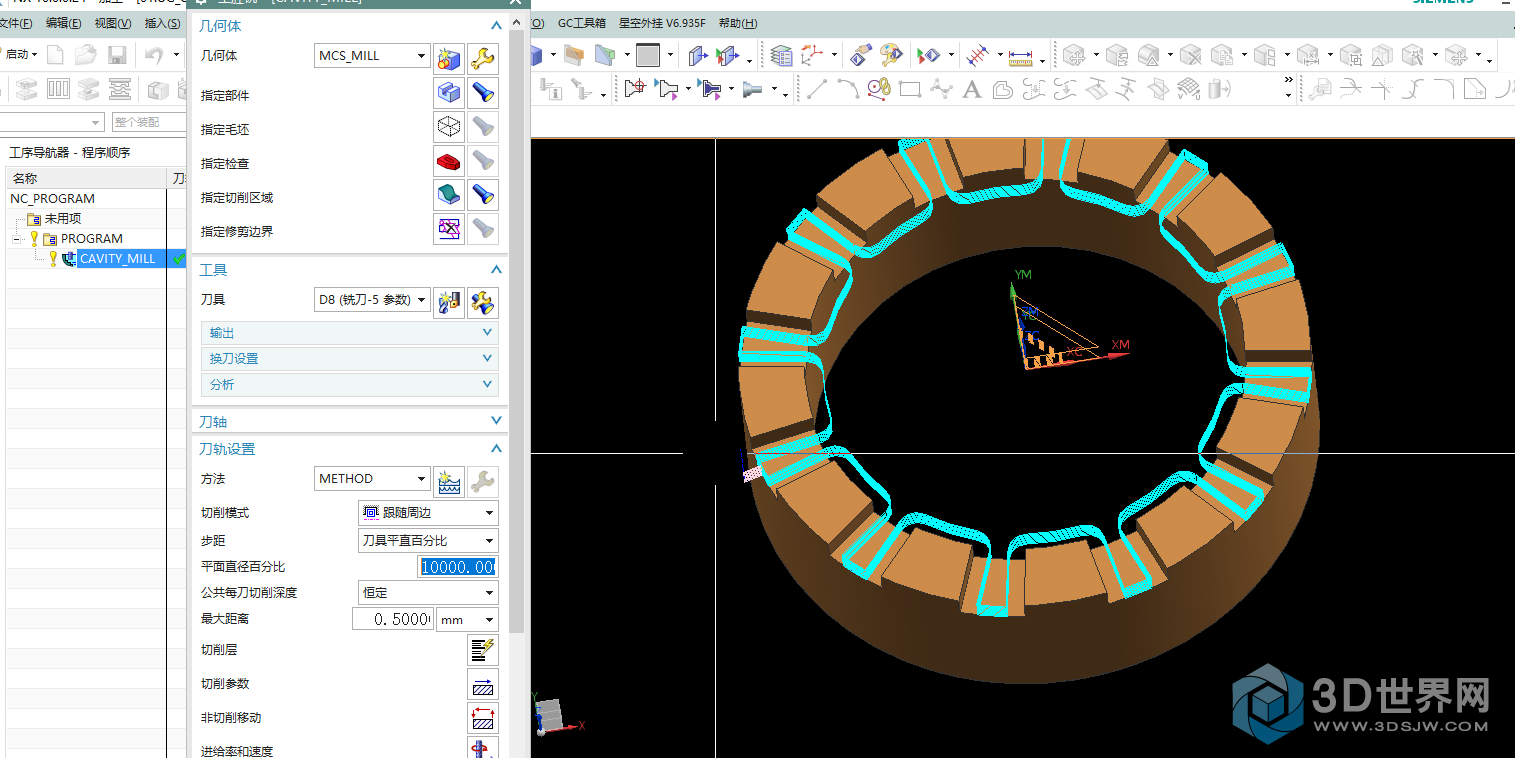Collapse the 工具 section
The width and height of the screenshot is (1515, 758).
pyautogui.click(x=496, y=270)
